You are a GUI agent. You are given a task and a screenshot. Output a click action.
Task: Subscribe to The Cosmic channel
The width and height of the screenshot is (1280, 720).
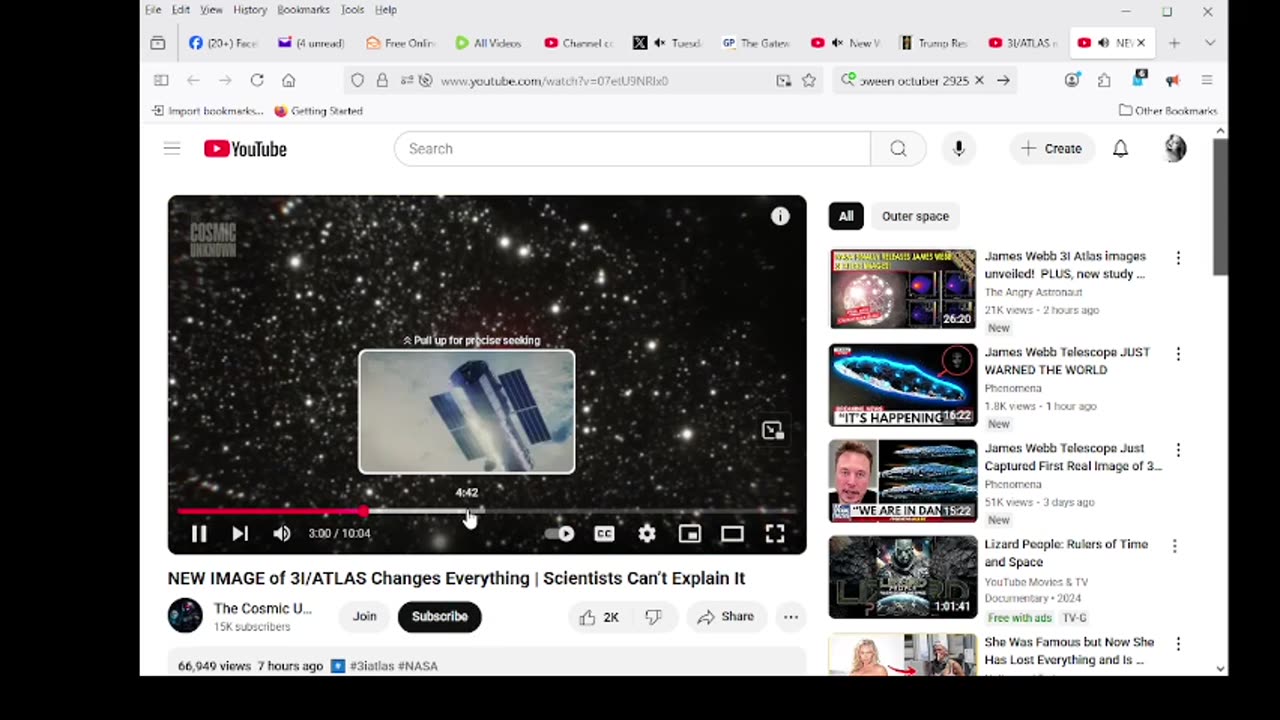coord(439,617)
